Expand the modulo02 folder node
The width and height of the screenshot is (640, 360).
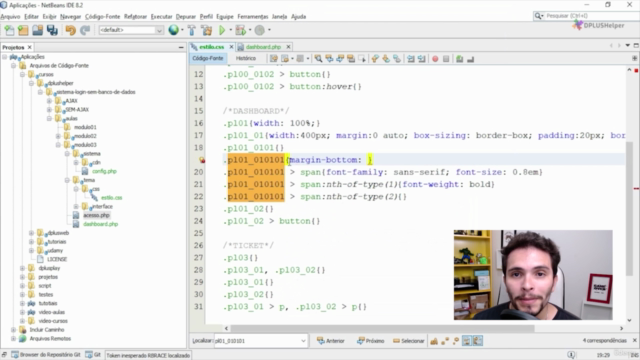[x=58, y=136]
